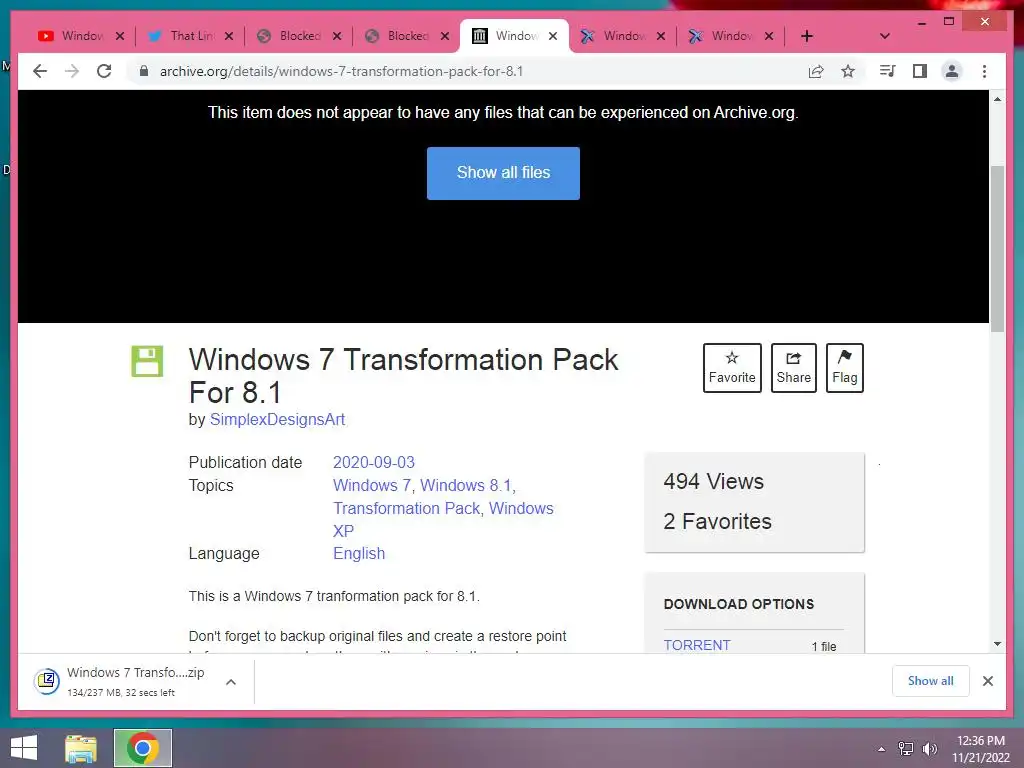Open the network tray icon
This screenshot has height=768, width=1024.
coord(906,749)
